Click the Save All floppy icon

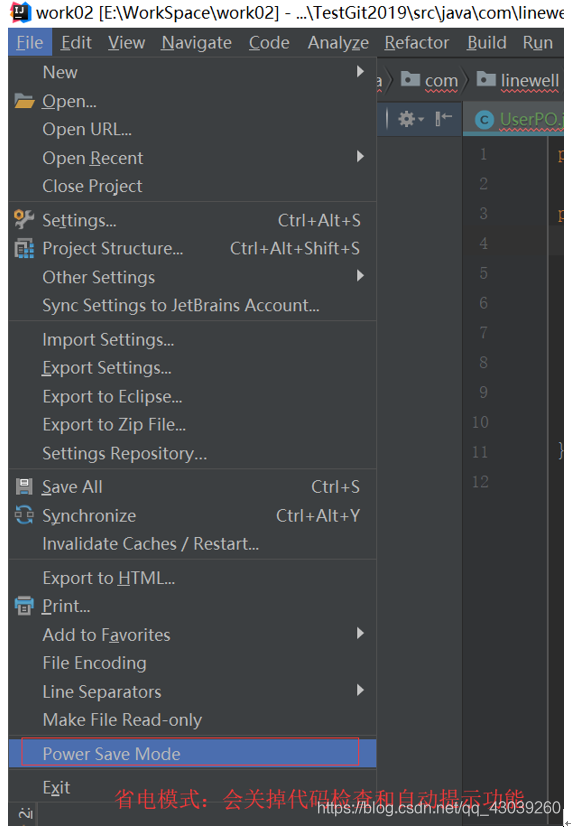click(24, 487)
